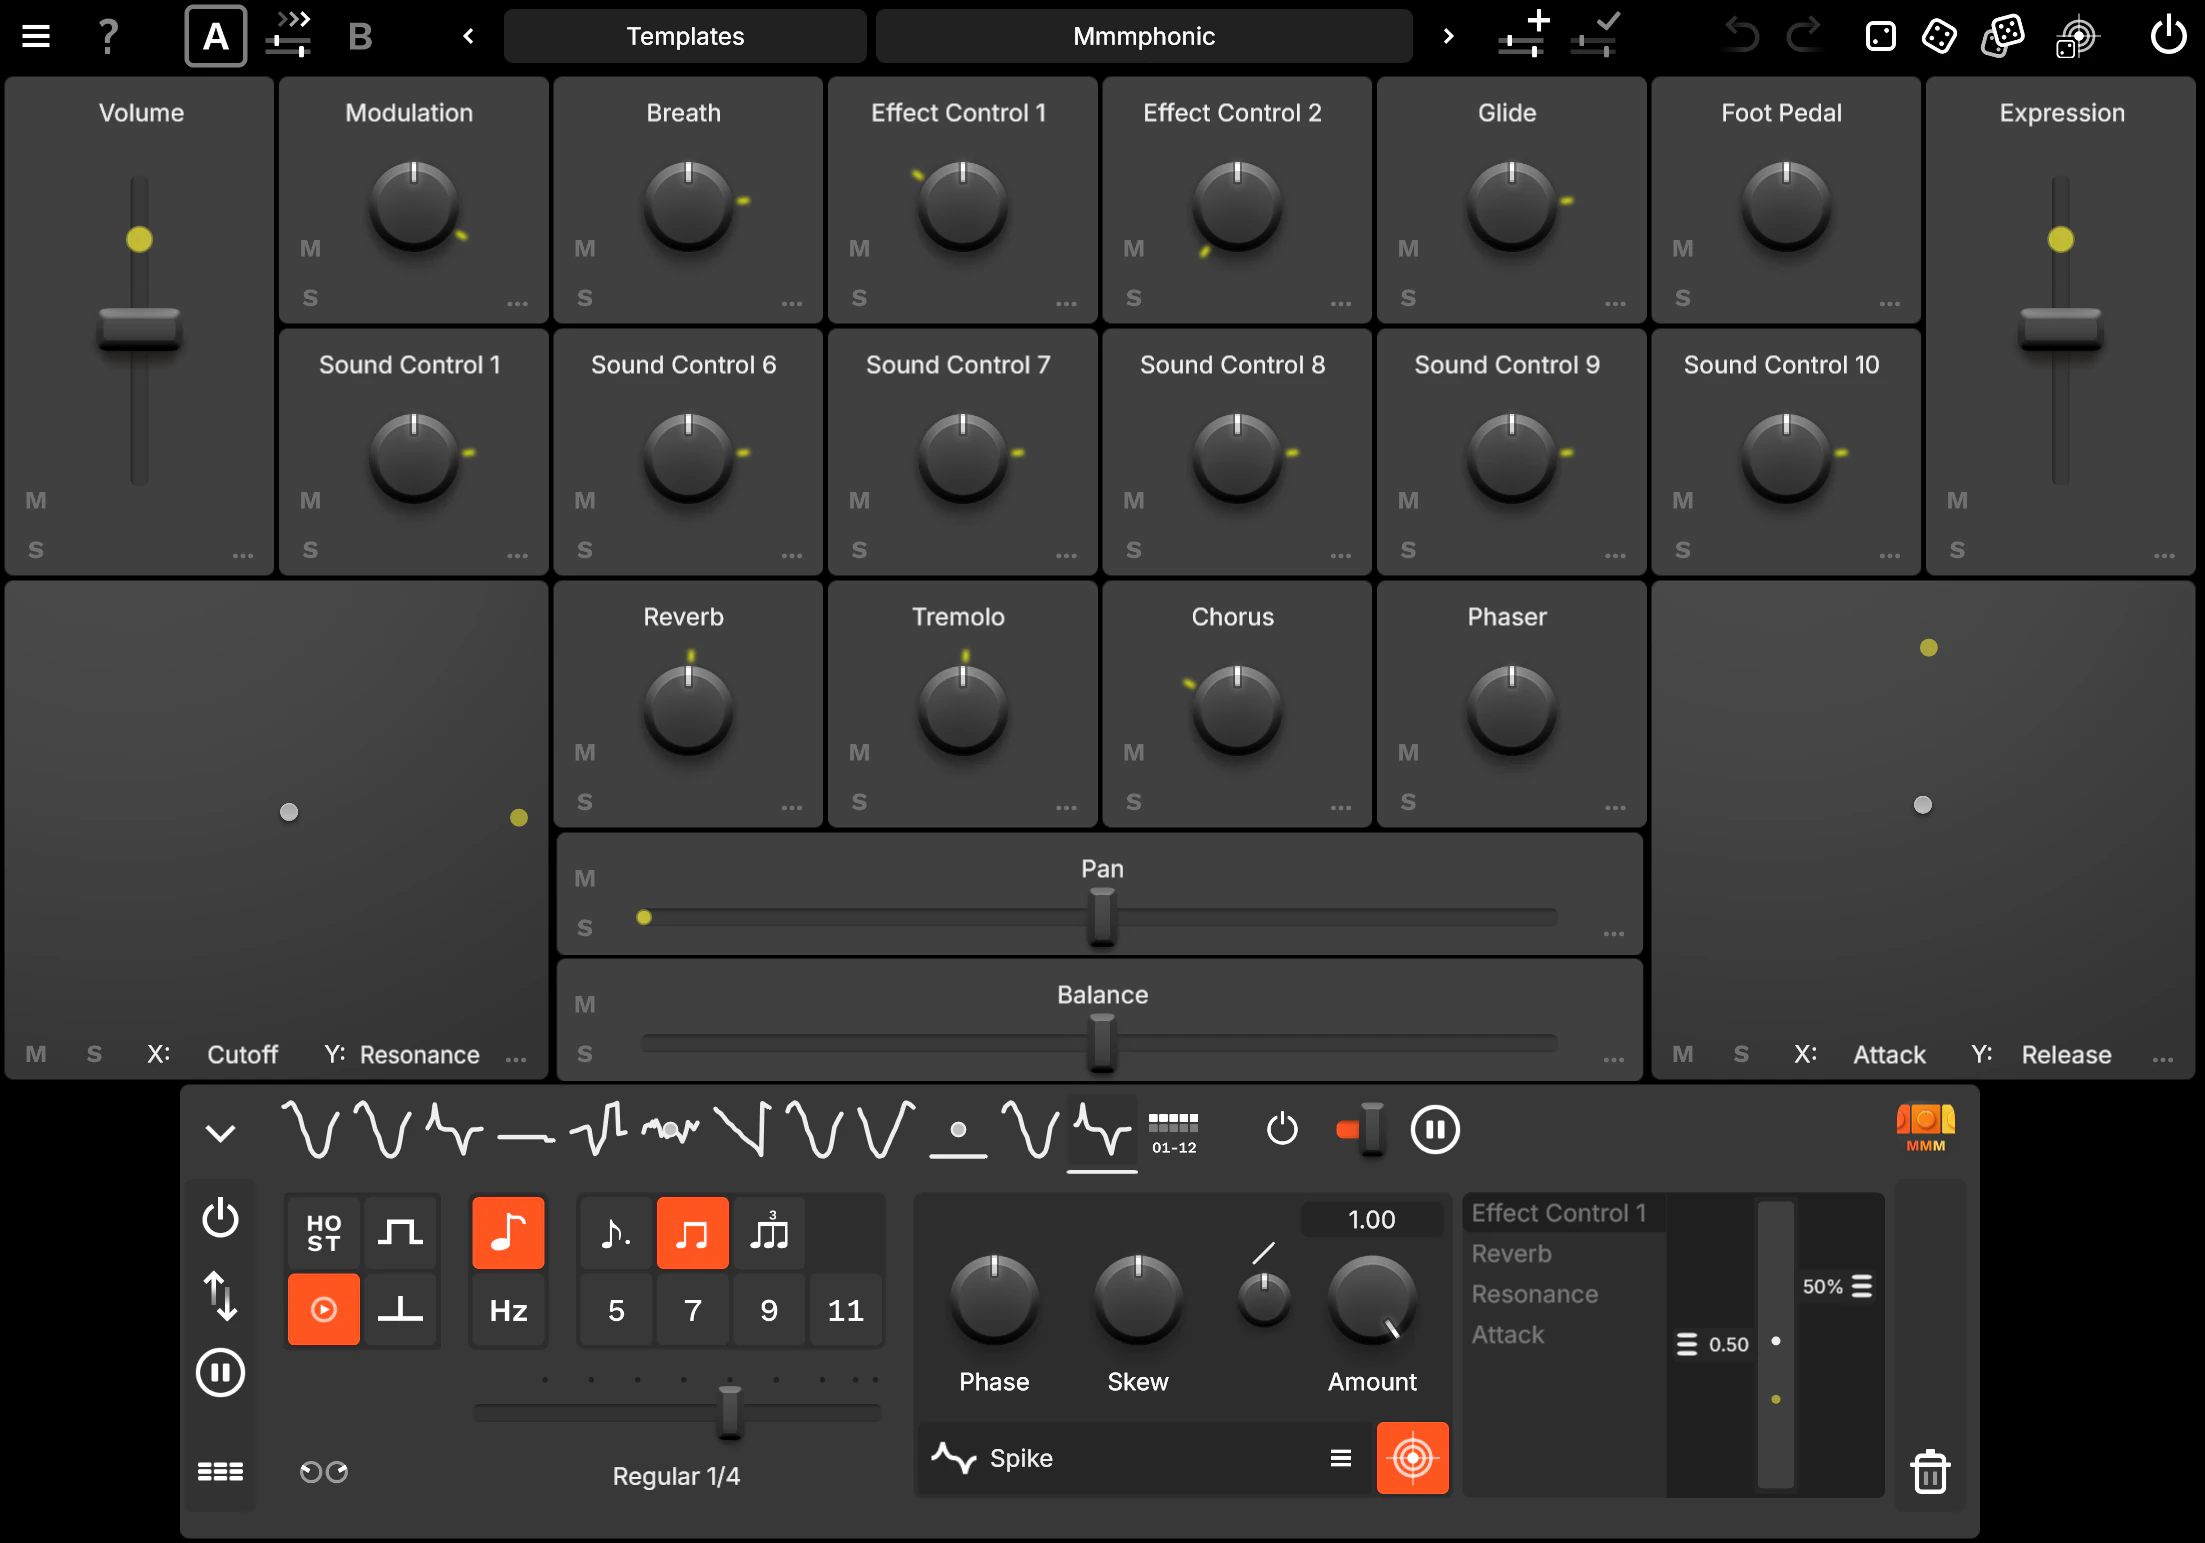Collapse the LFO panel with the chevron
The image size is (2205, 1543).
(x=220, y=1133)
